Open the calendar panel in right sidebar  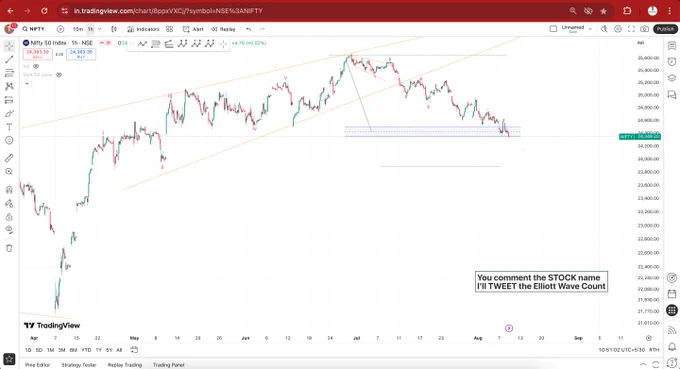[x=672, y=294]
